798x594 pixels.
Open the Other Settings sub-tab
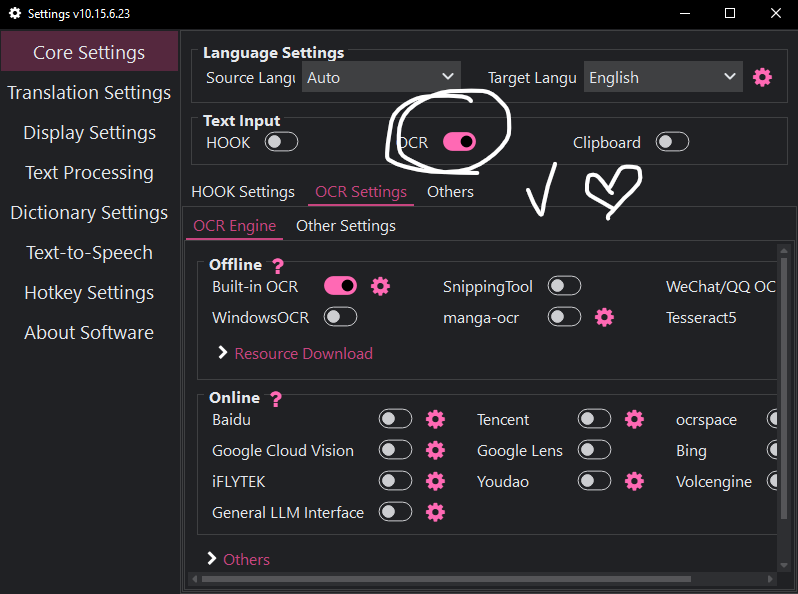click(x=346, y=225)
